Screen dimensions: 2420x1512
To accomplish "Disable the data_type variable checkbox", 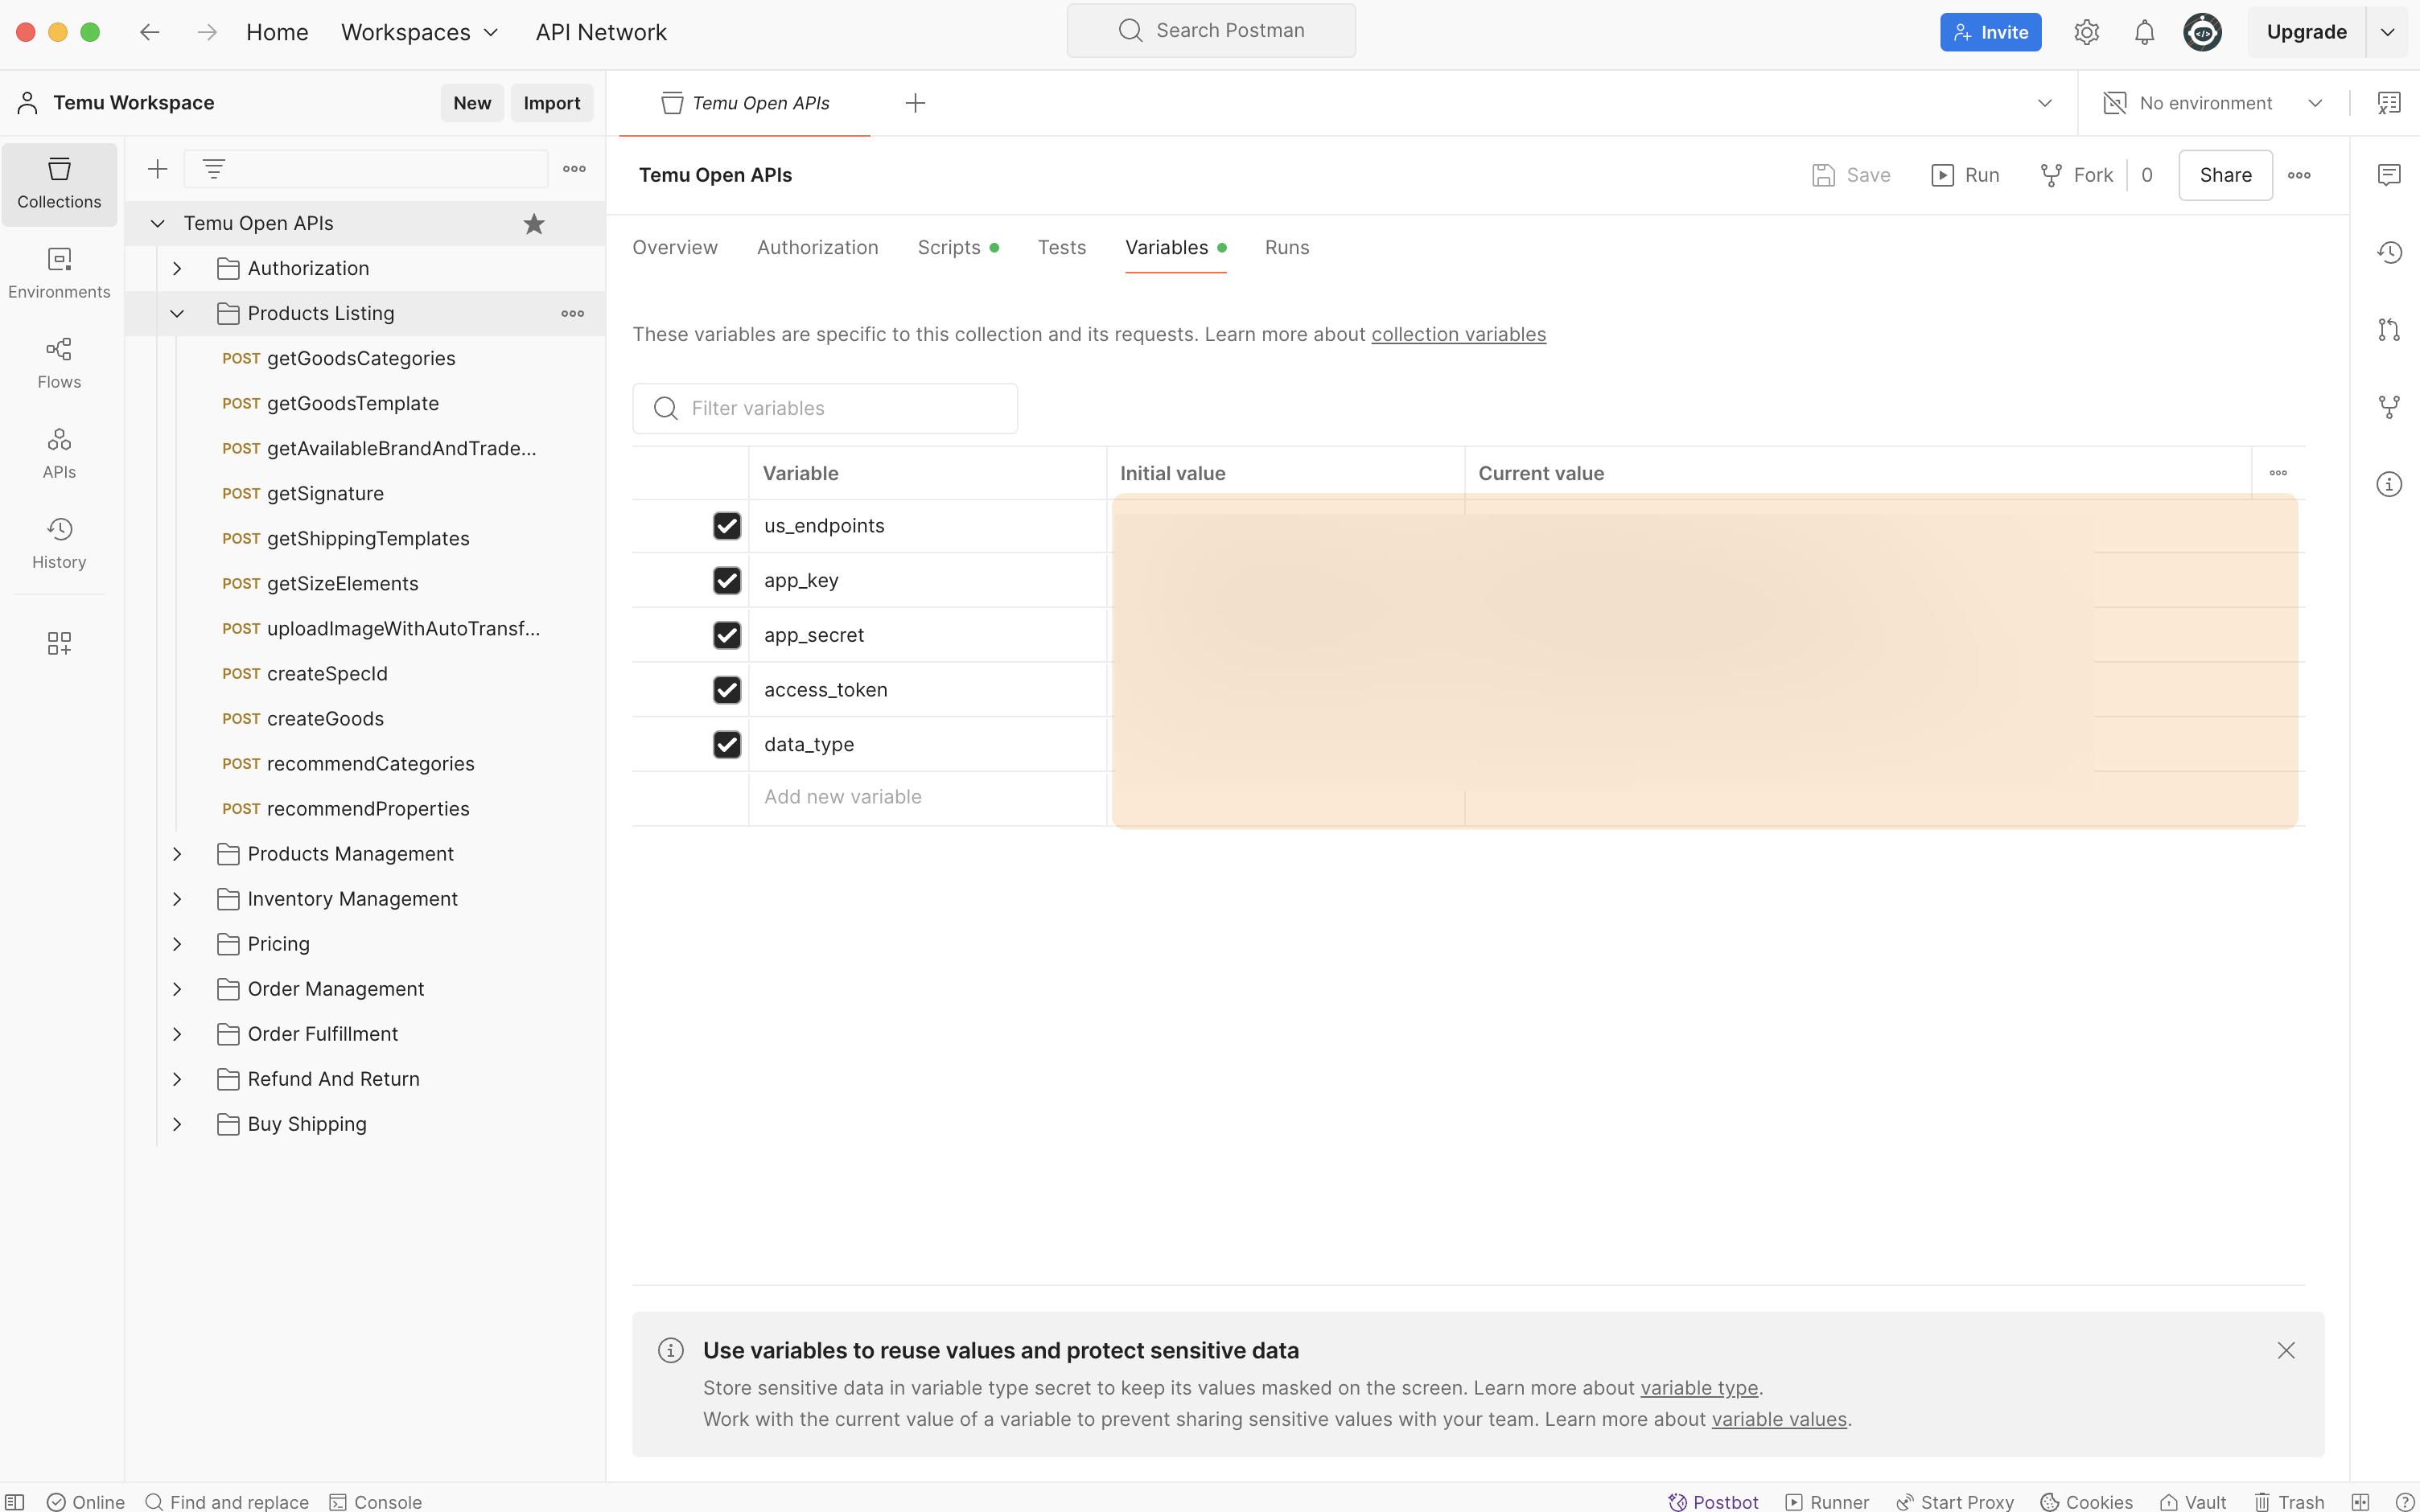I will point(727,744).
